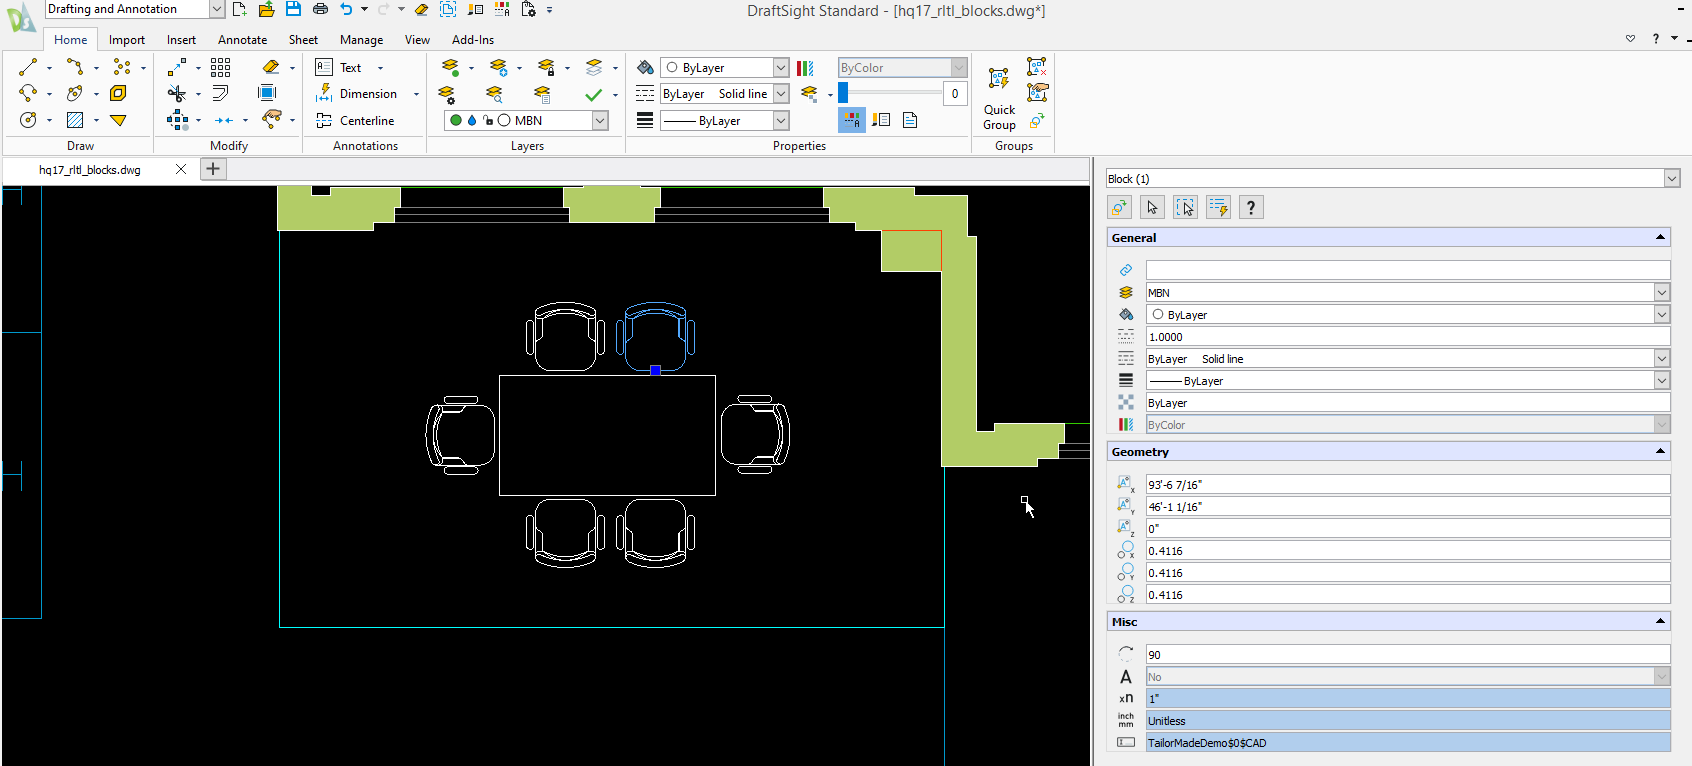1692x766 pixels.
Task: Click the green checkmark activate layer icon
Action: click(x=594, y=94)
